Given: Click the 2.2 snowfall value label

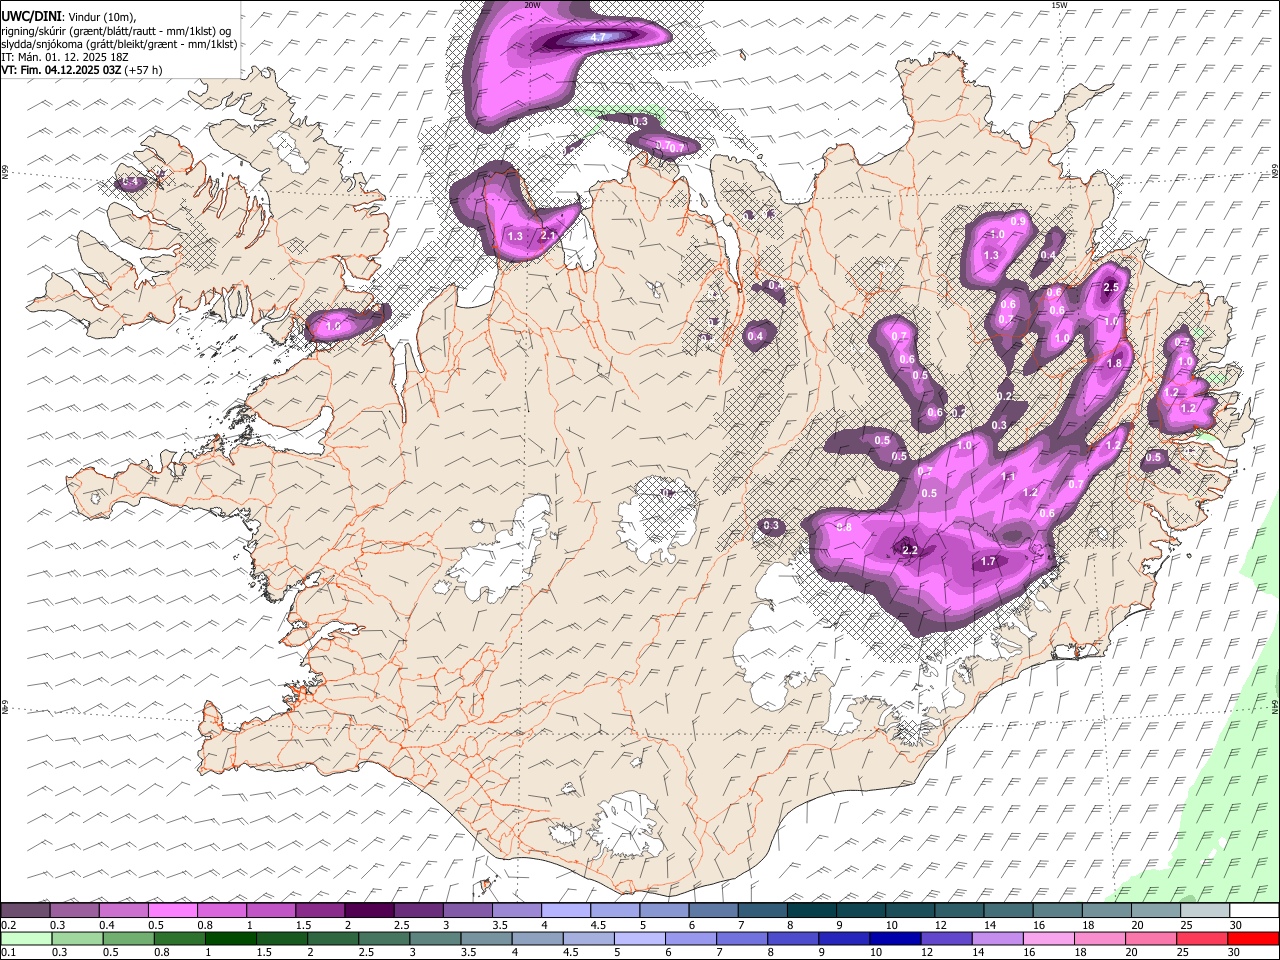Looking at the screenshot, I should pyautogui.click(x=910, y=551).
